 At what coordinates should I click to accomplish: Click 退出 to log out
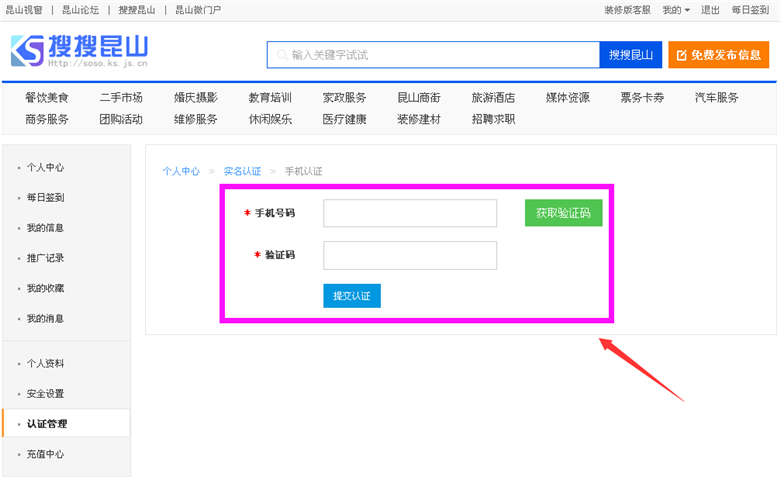pos(710,10)
